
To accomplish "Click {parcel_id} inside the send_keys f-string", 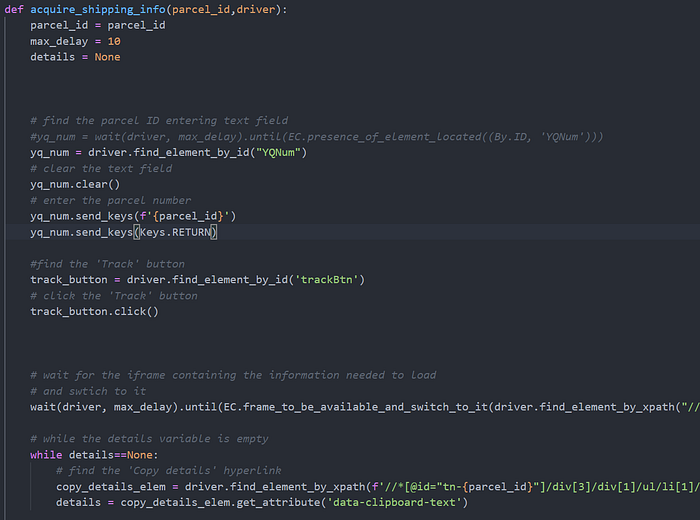I will tap(188, 216).
